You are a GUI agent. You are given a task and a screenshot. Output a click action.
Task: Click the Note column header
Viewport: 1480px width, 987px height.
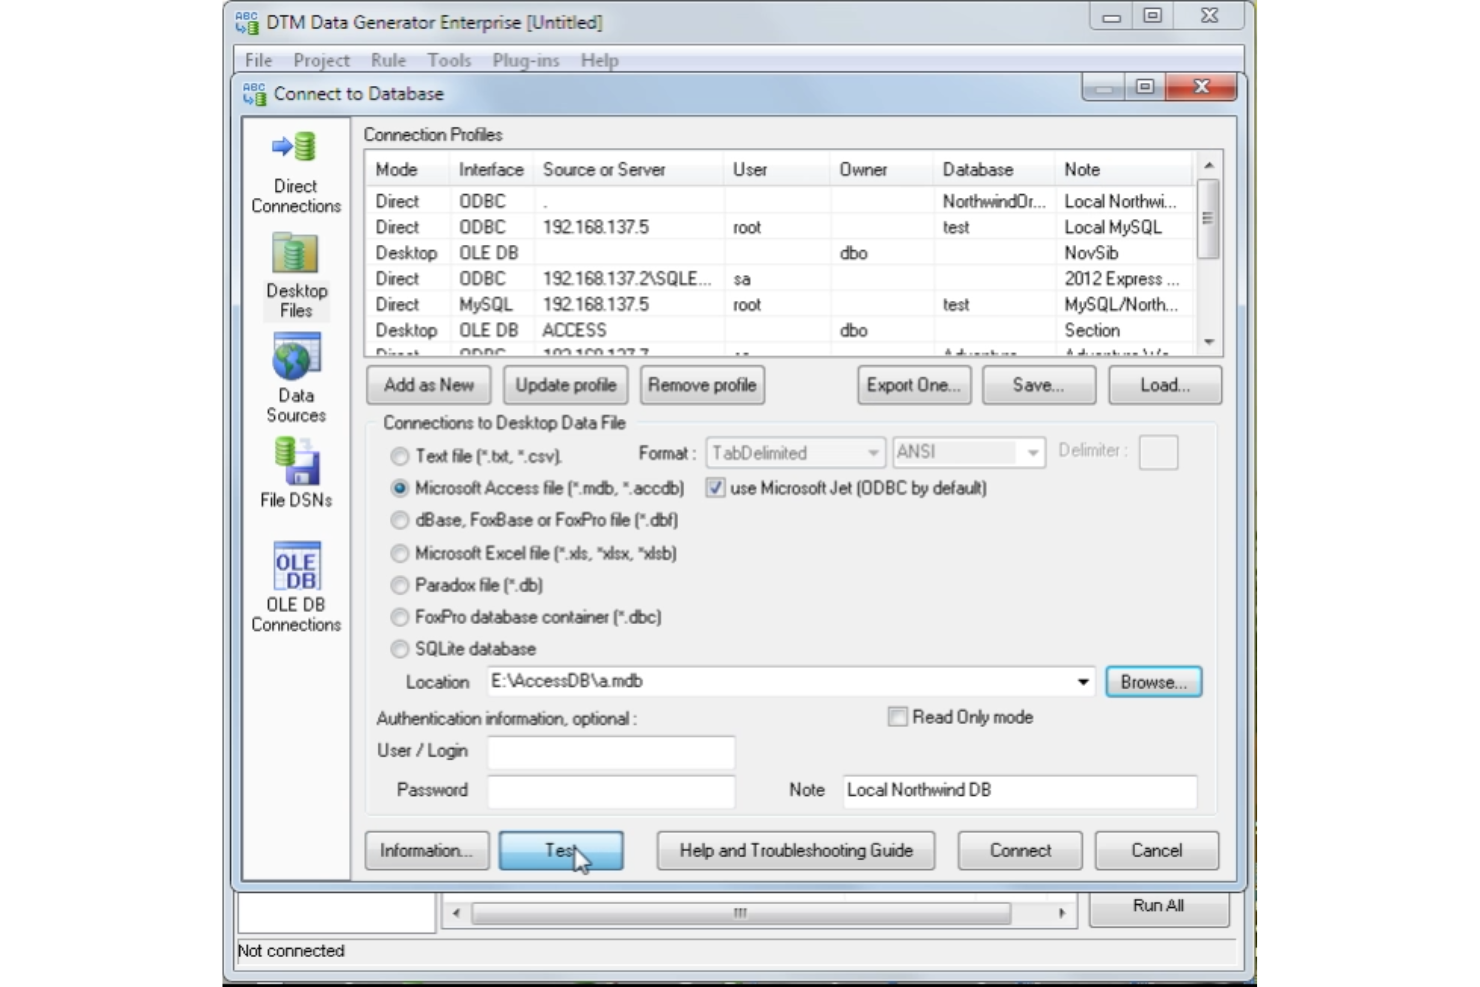click(1124, 170)
